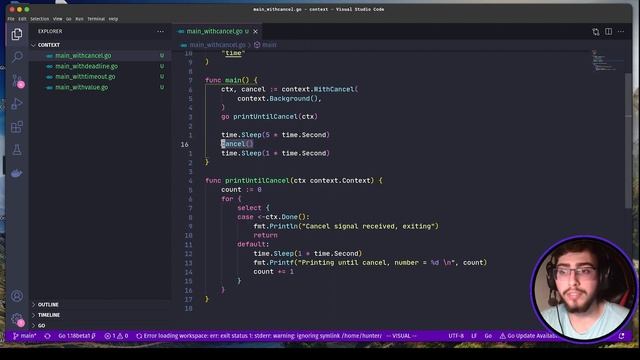Click the context.Background() line
This screenshot has height=360, width=640.
(279, 98)
